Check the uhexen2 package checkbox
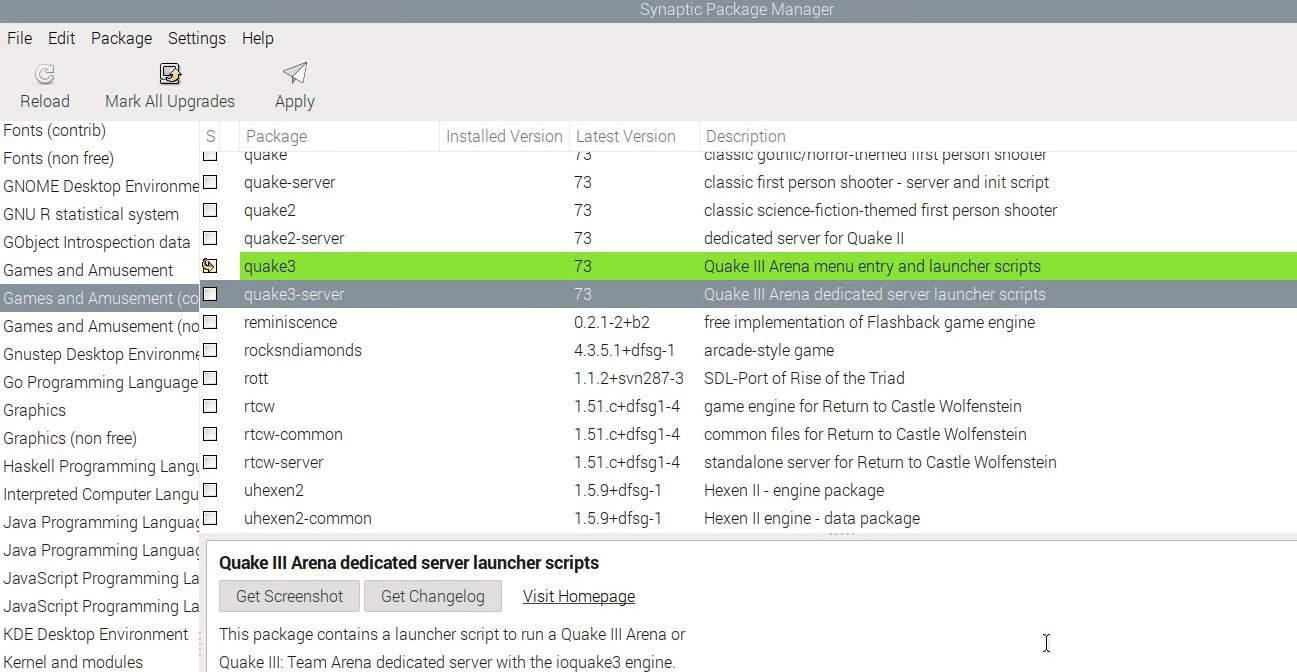Image resolution: width=1297 pixels, height=672 pixels. tap(210, 490)
